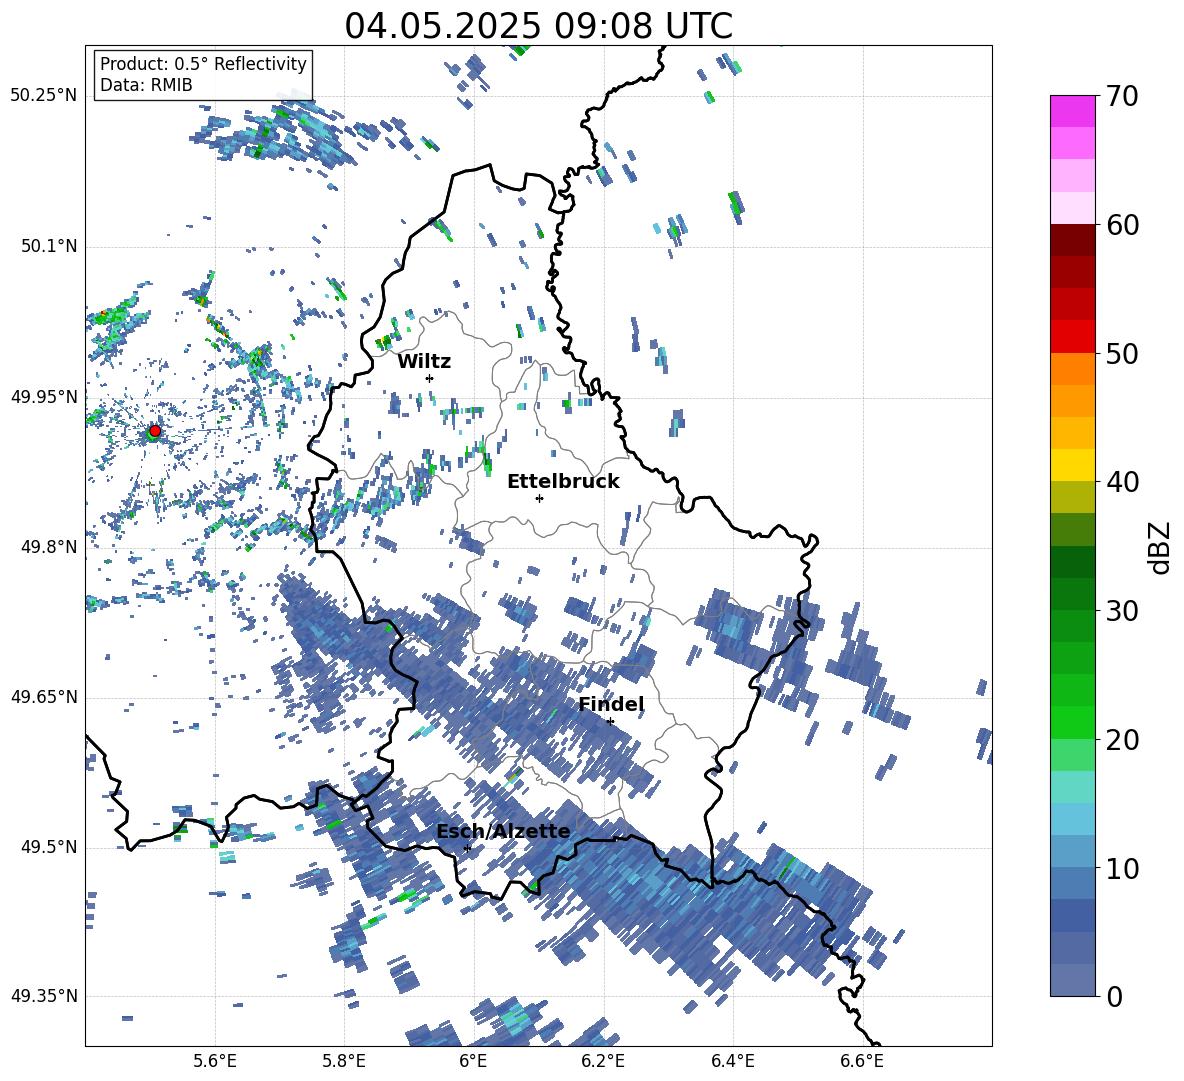1184x1081 pixels.
Task: Click the Findel station label
Action: point(611,704)
